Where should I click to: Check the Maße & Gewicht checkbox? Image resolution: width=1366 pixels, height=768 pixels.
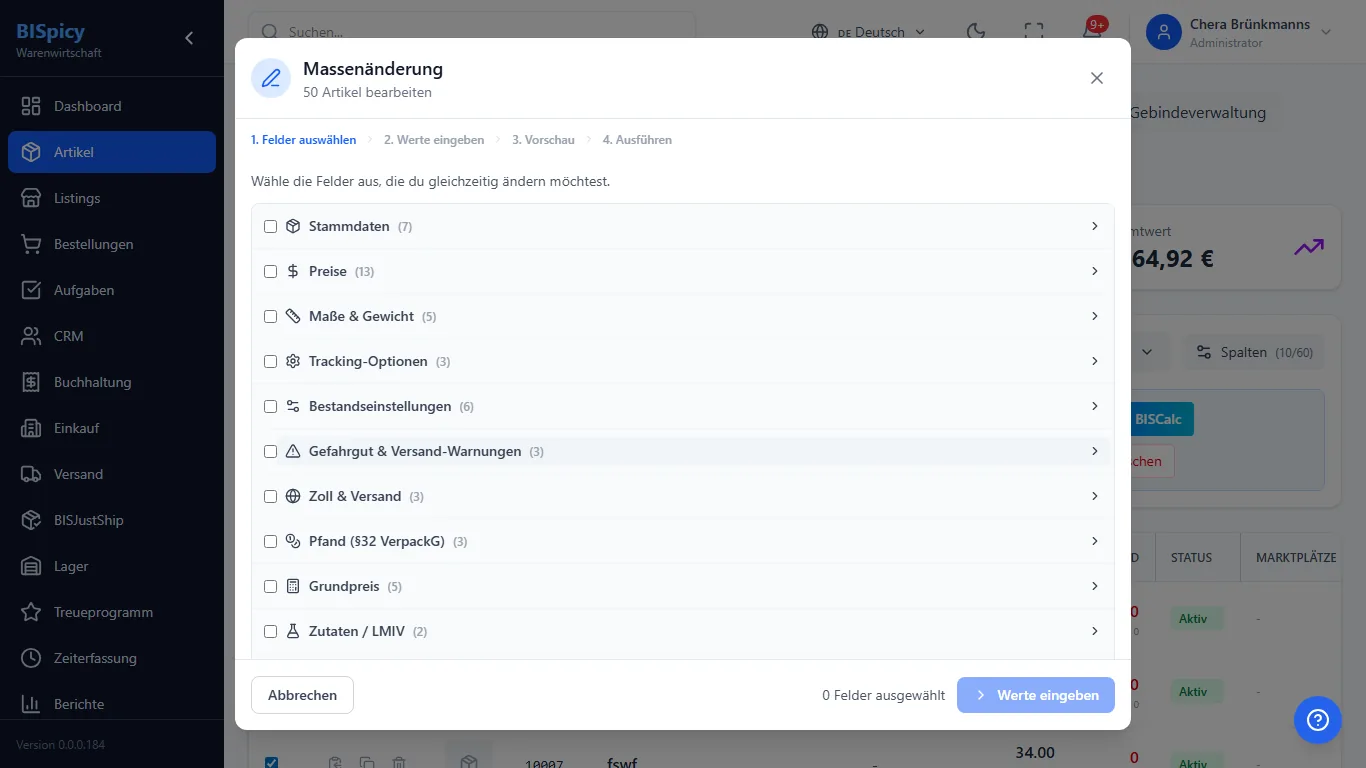[x=270, y=317]
